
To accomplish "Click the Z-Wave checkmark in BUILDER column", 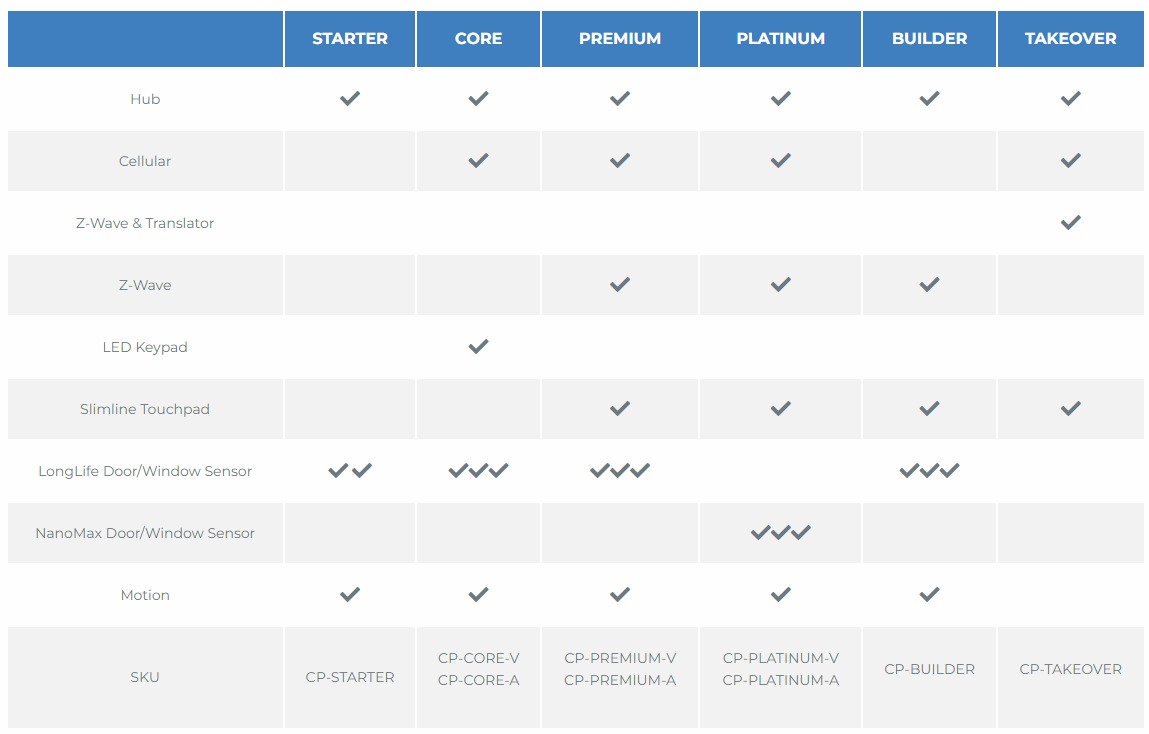I will 929,284.
